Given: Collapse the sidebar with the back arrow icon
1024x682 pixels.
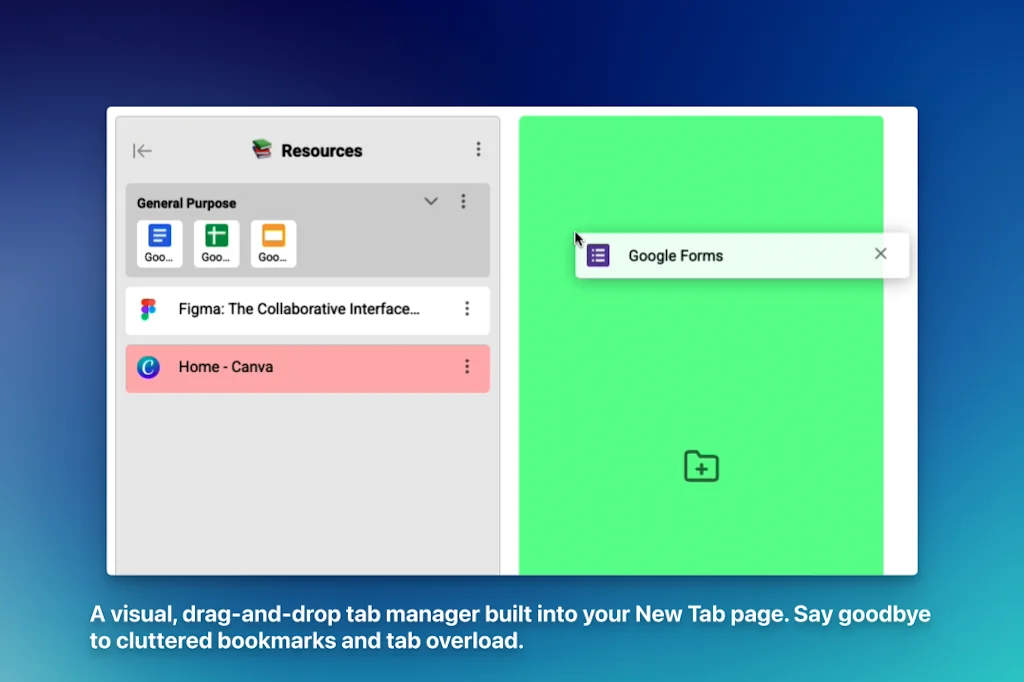Looking at the screenshot, I should 142,151.
